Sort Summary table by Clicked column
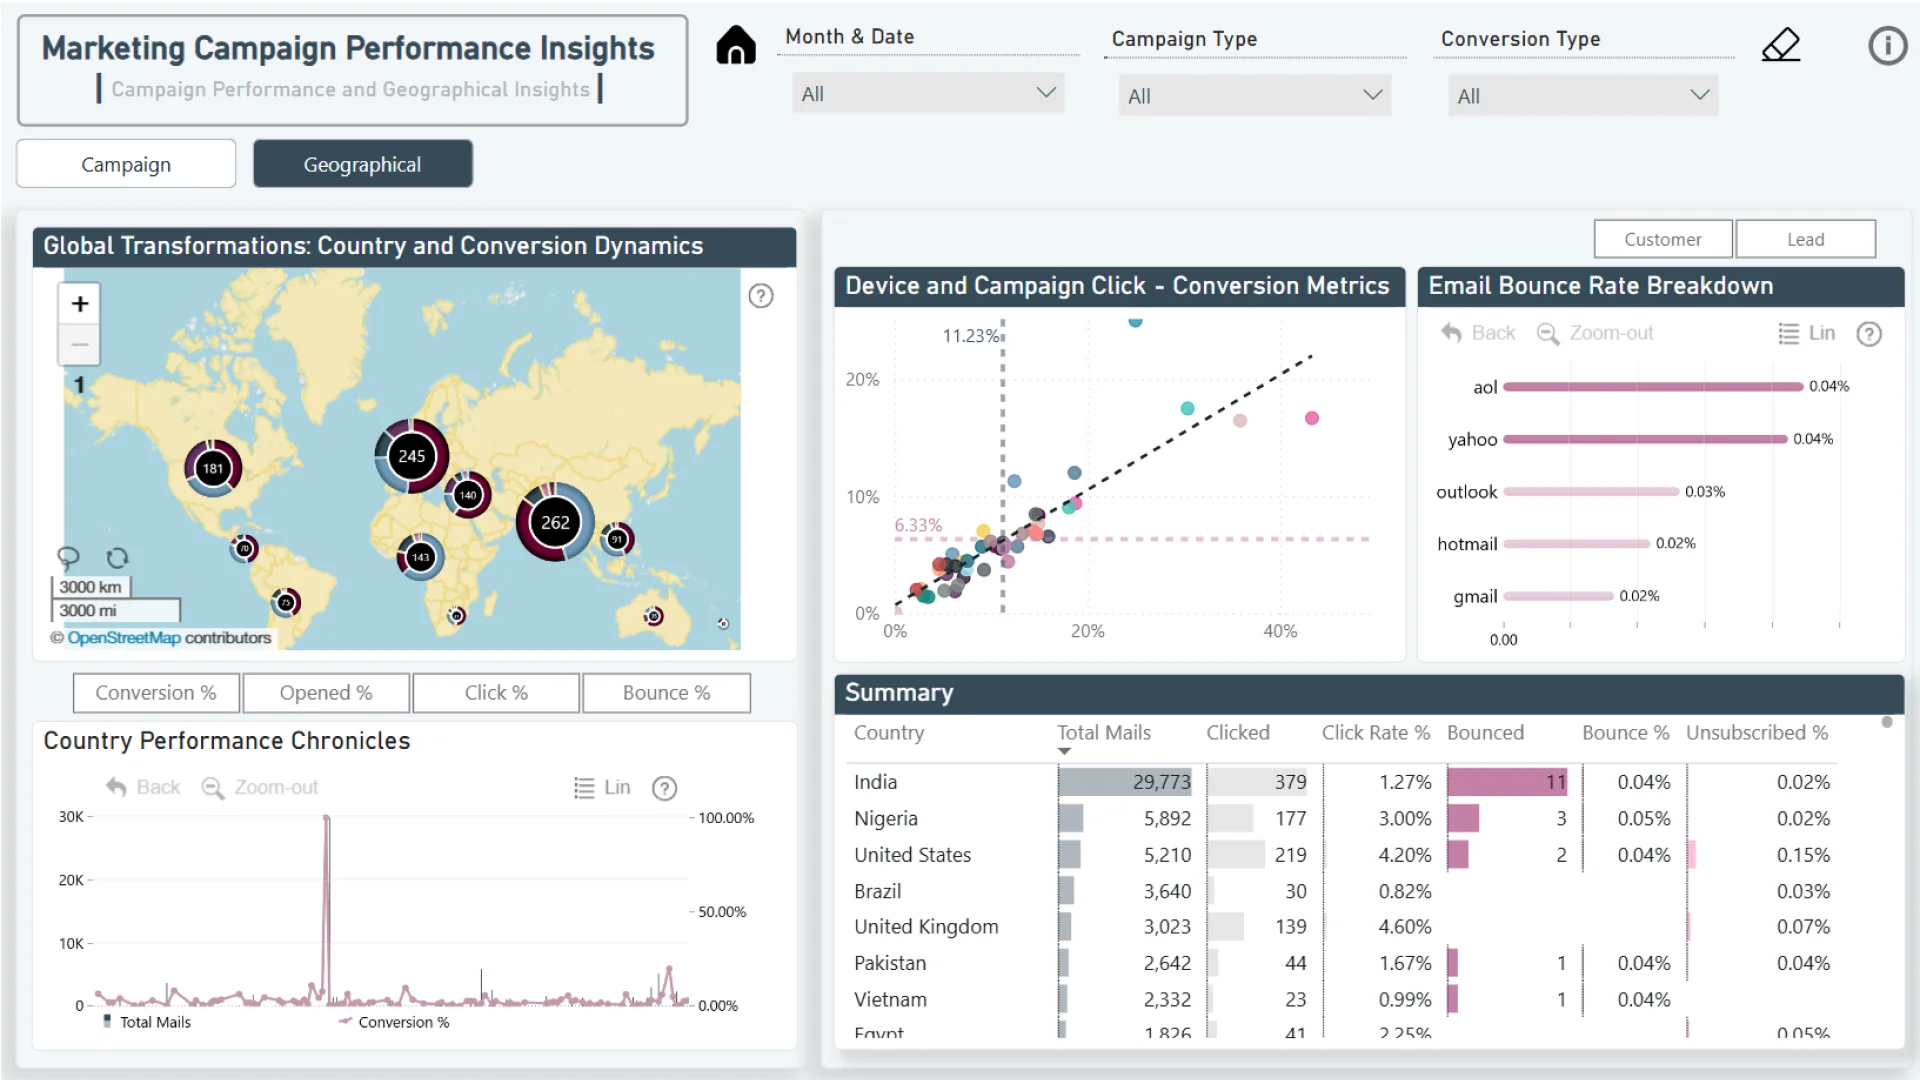Image resolution: width=1920 pixels, height=1080 pixels. (1237, 732)
